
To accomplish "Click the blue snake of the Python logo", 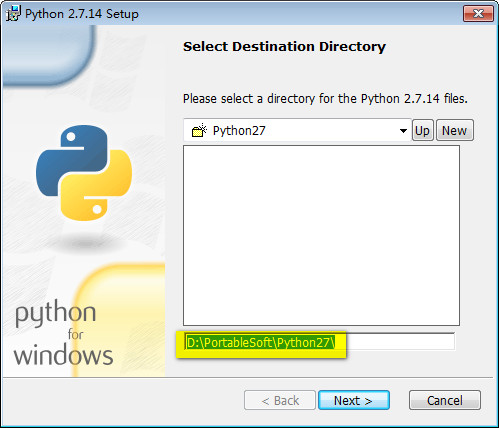I will pyautogui.click(x=72, y=161).
